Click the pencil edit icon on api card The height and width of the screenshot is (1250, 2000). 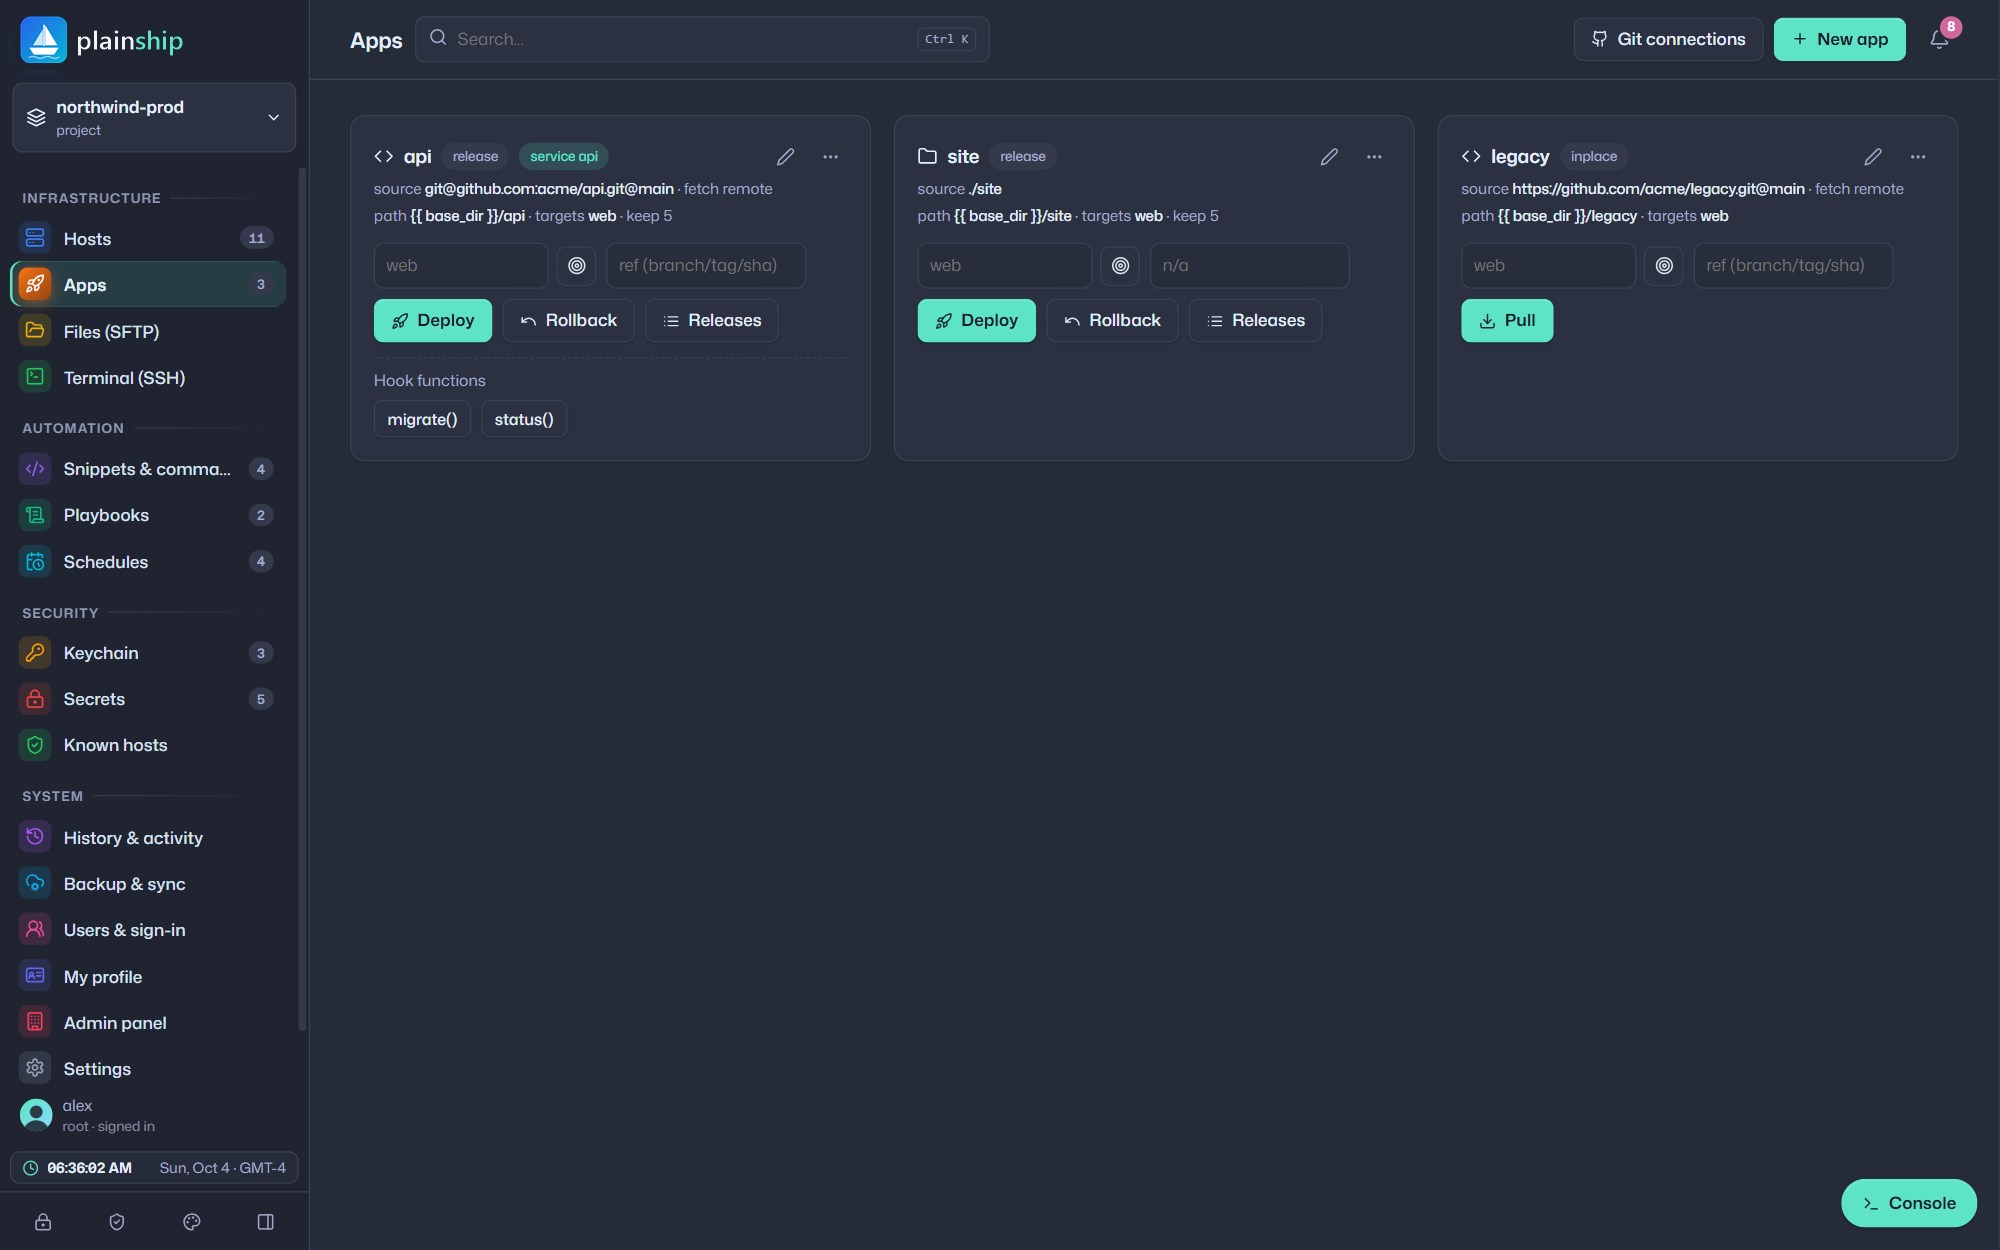point(786,156)
